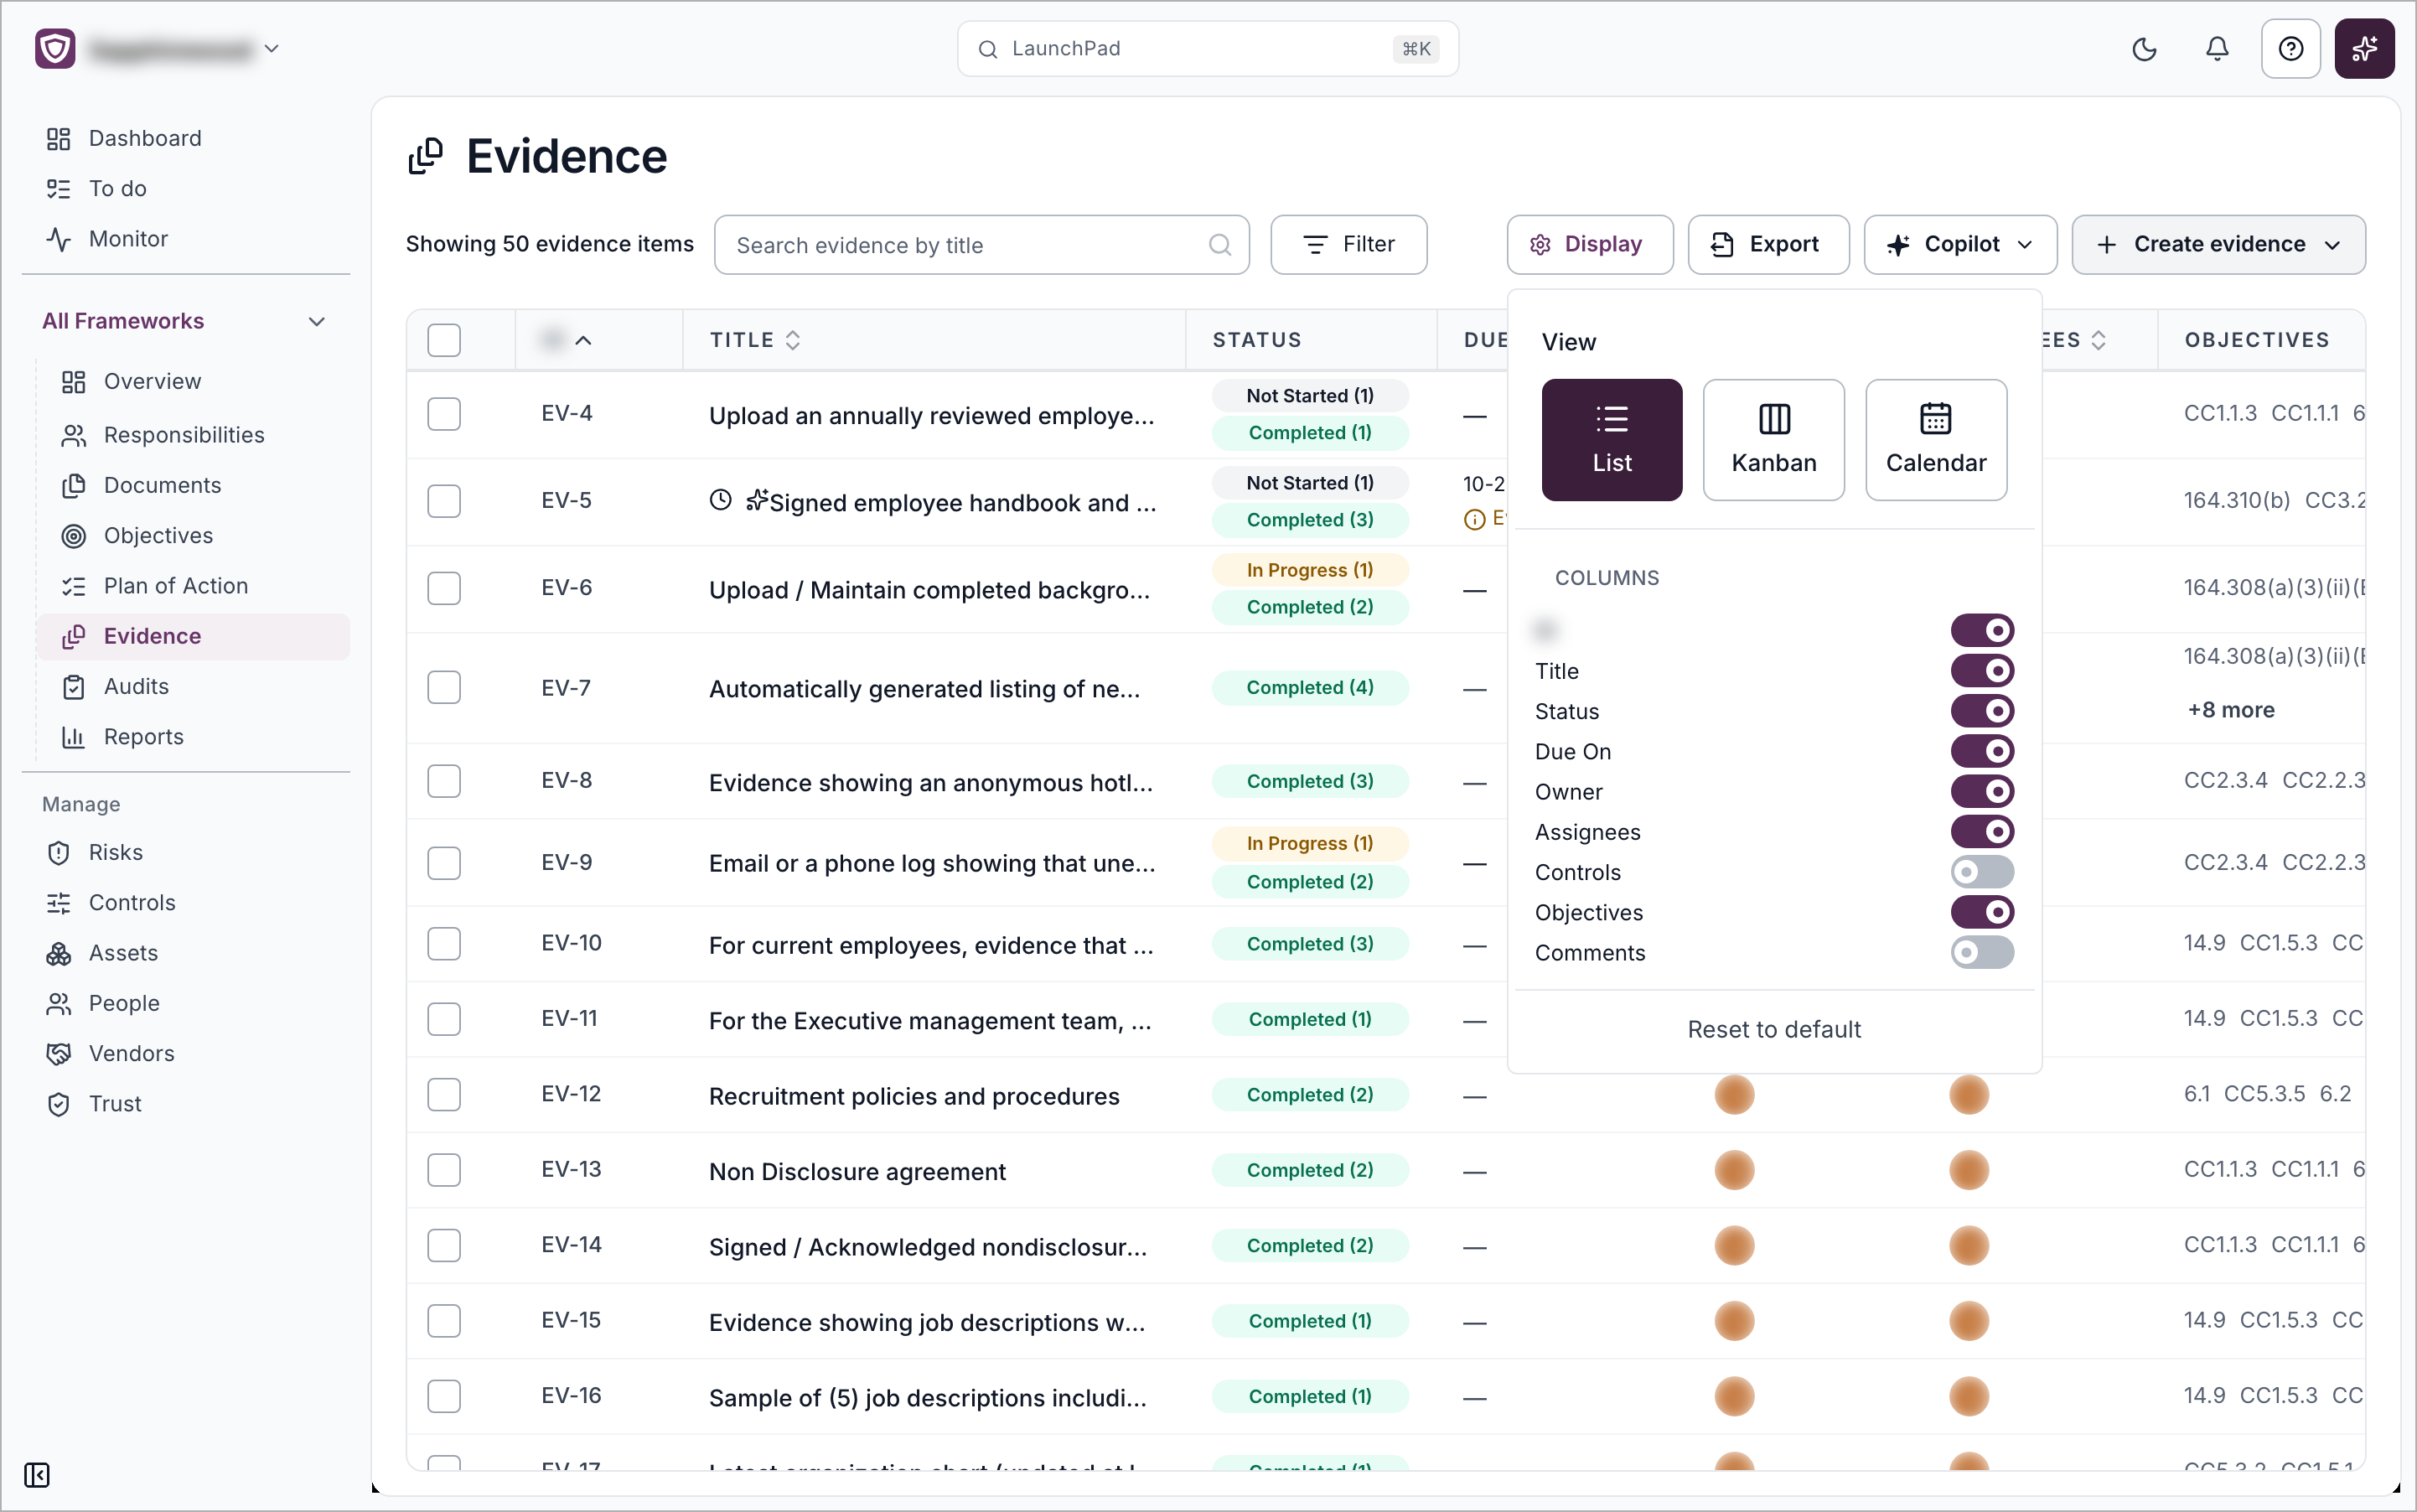Switch to Calendar view

pos(1936,439)
